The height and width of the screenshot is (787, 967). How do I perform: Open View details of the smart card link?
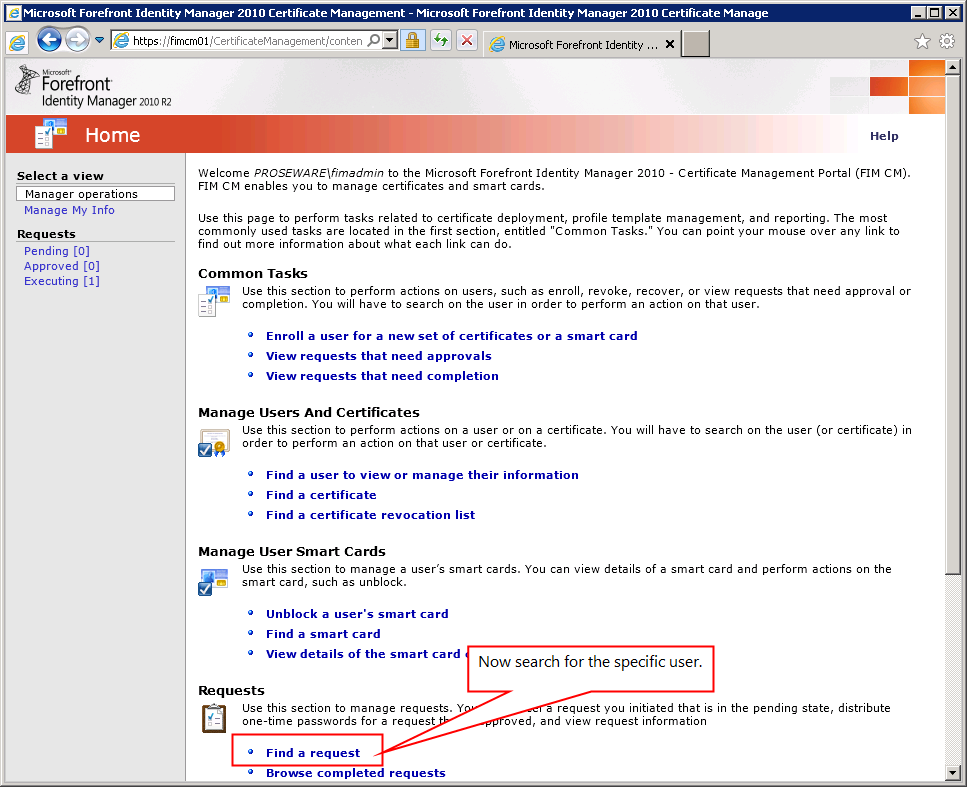point(366,654)
